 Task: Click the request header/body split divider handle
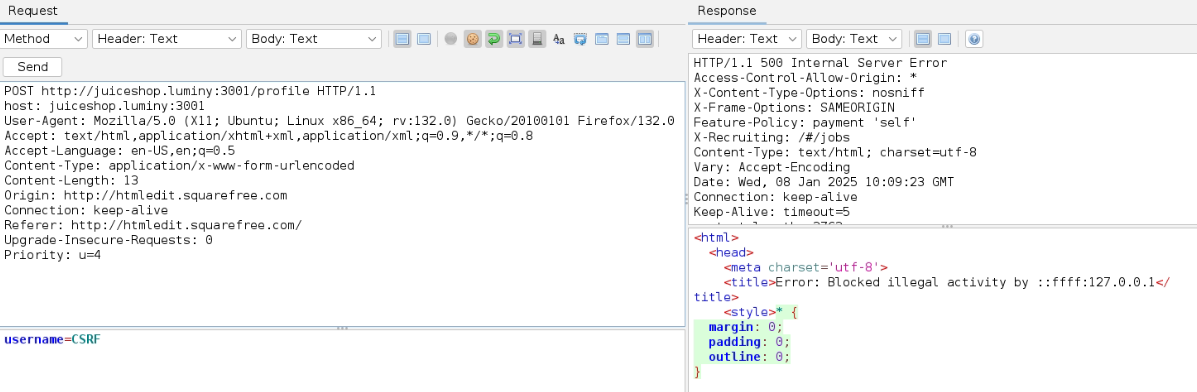click(x=342, y=328)
